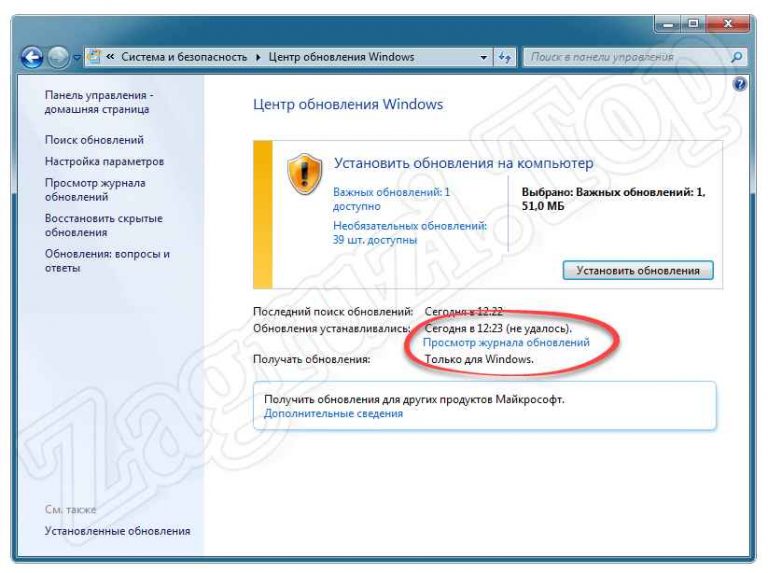Viewport: 768px width, 573px height.
Task: Open recent pages dropdown next to navigation arrows
Action: coord(76,58)
